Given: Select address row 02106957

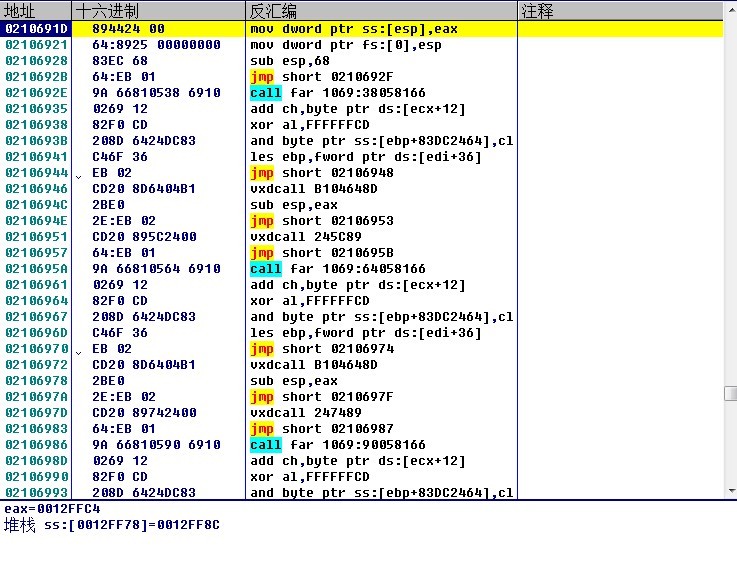Looking at the screenshot, I should point(36,252).
